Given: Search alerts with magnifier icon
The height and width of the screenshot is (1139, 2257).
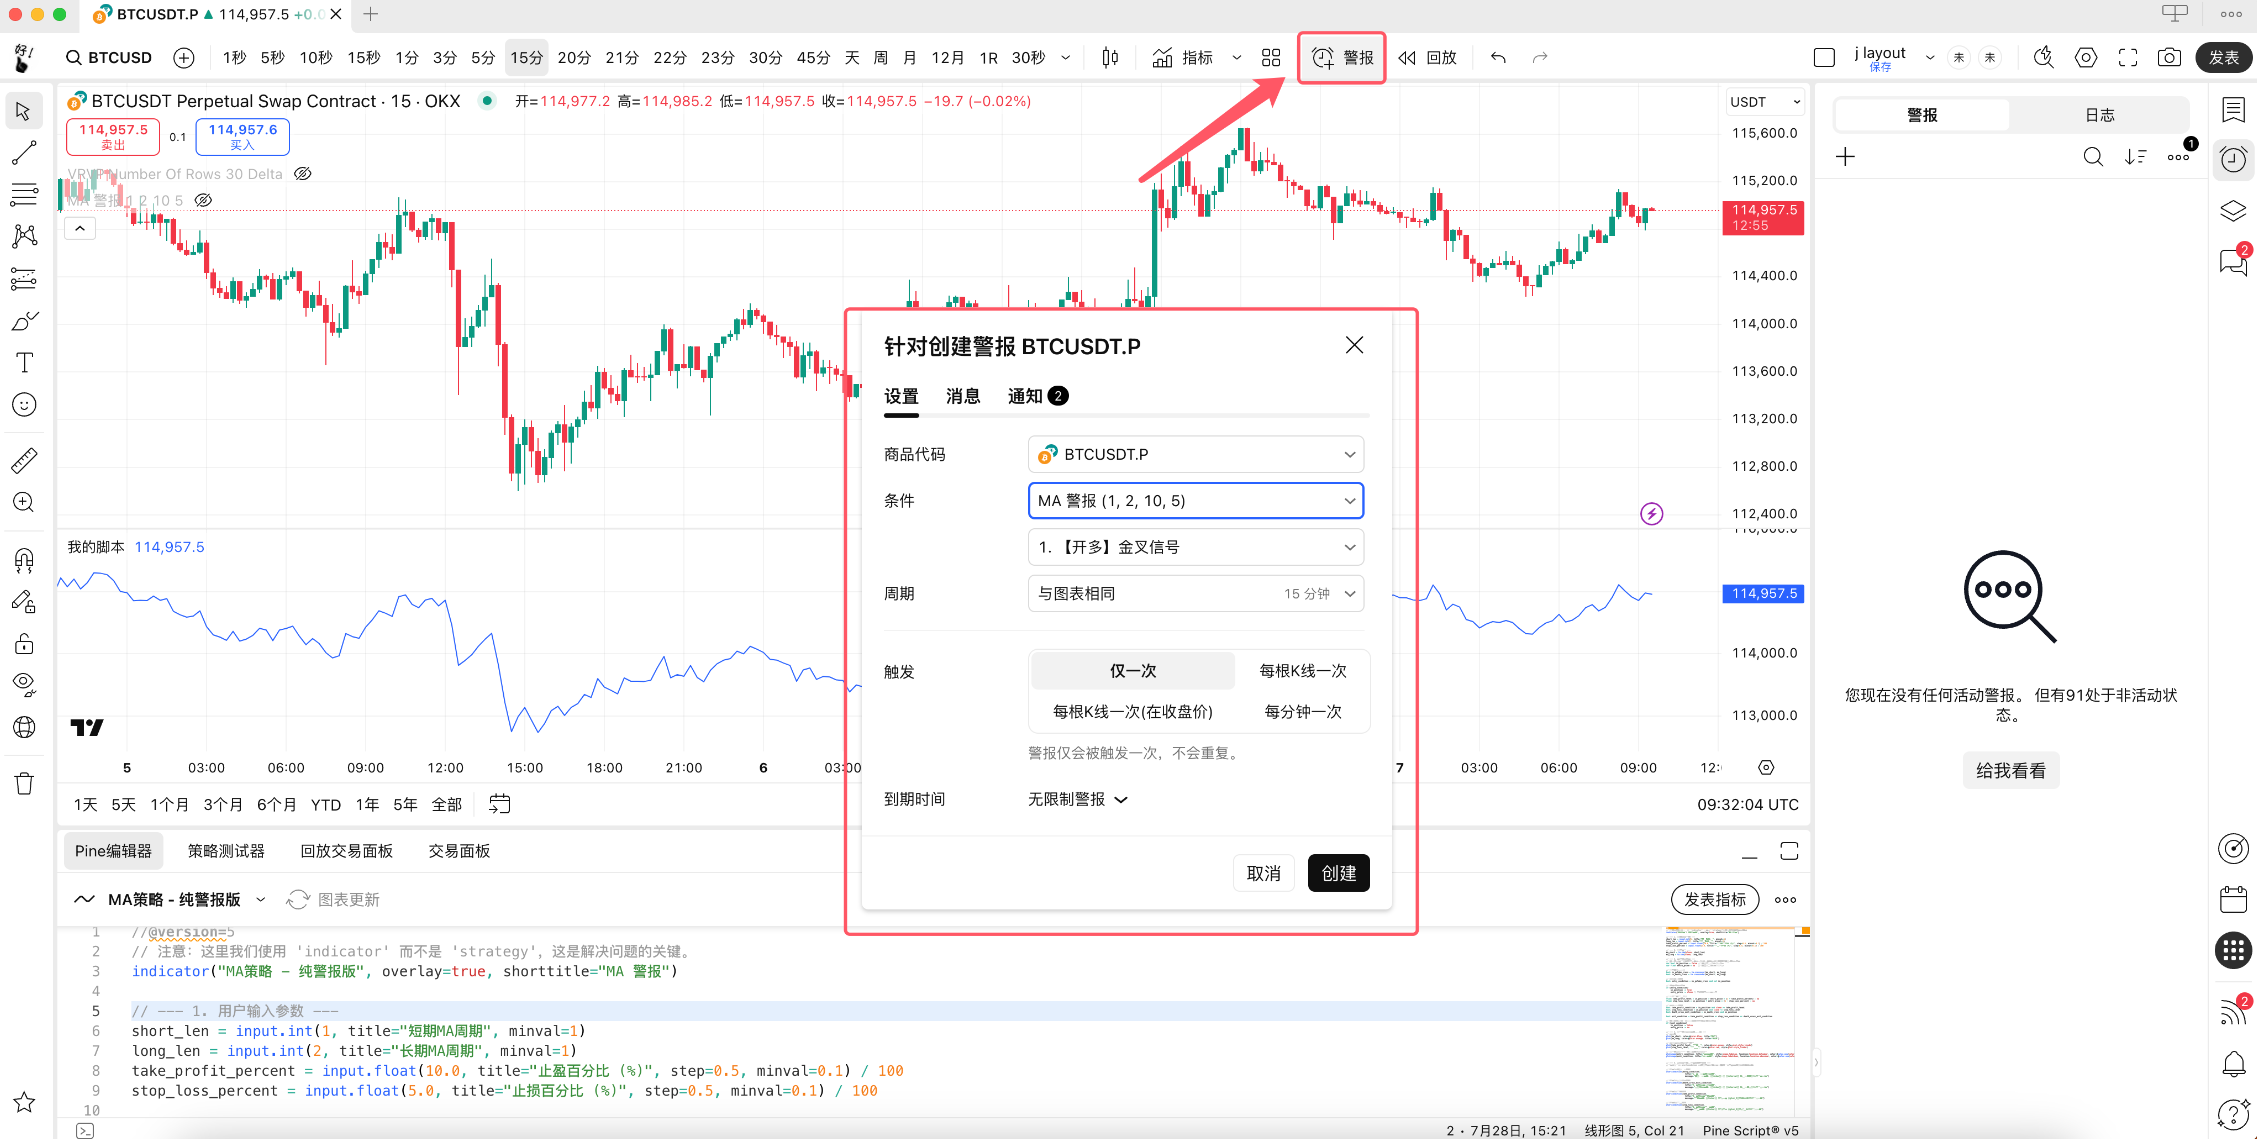Looking at the screenshot, I should 2093,157.
